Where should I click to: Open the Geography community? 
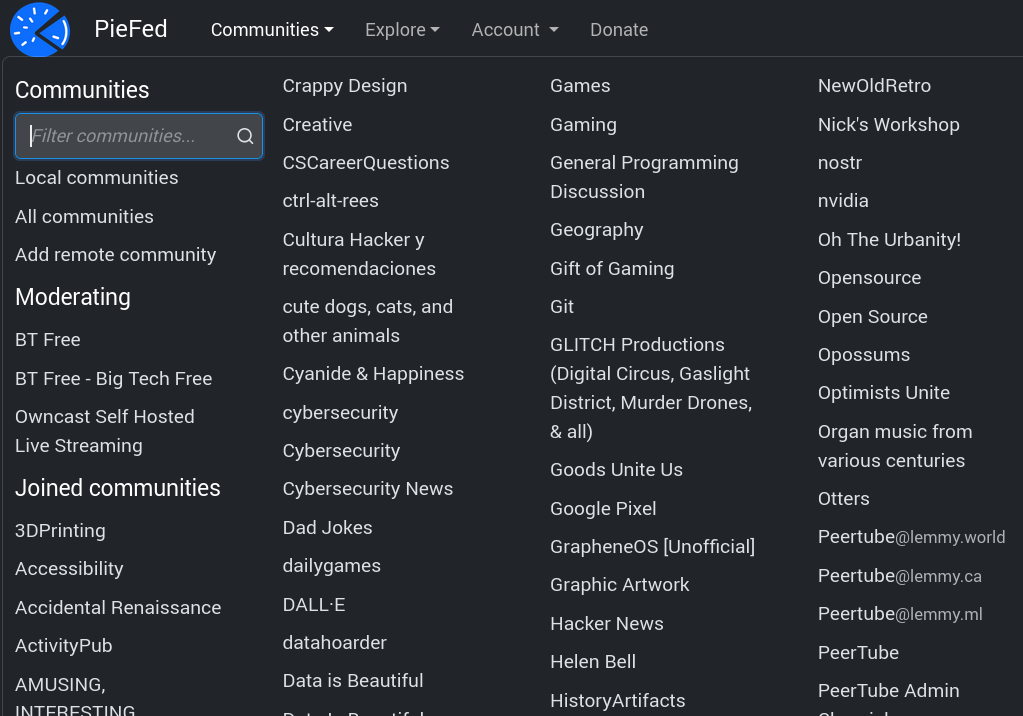[x=596, y=230]
